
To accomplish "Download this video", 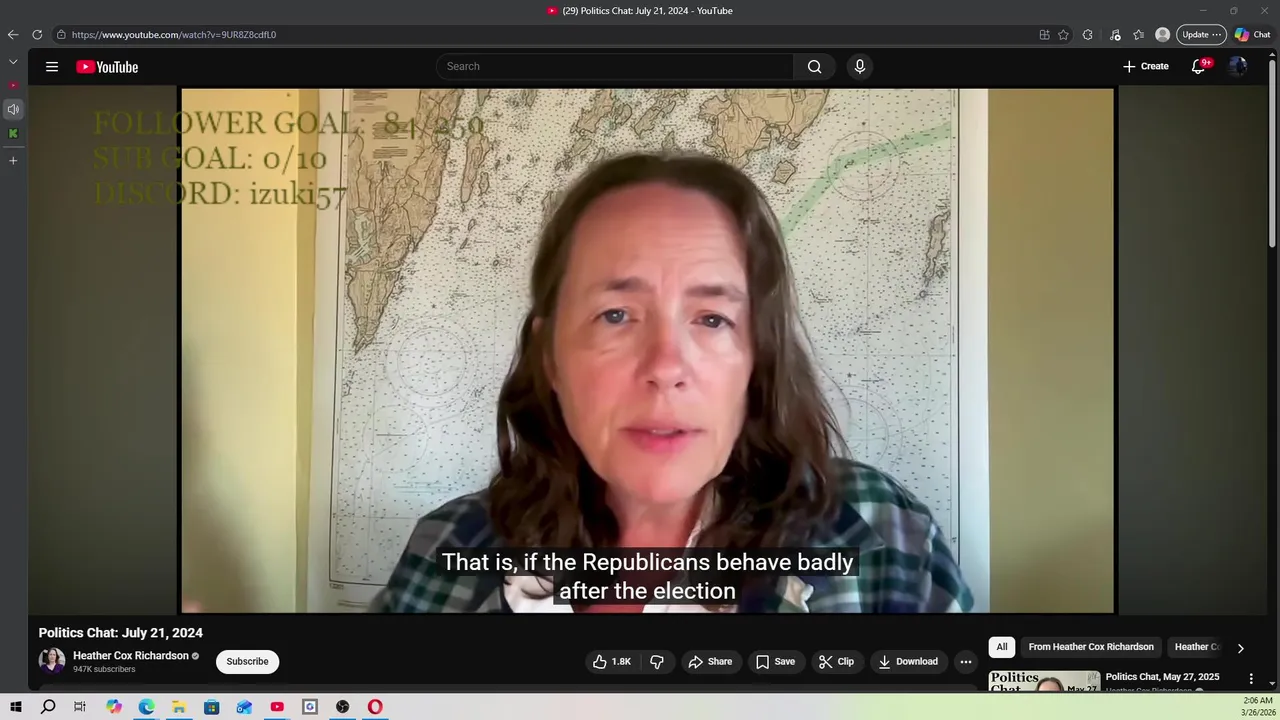I will pyautogui.click(x=908, y=661).
